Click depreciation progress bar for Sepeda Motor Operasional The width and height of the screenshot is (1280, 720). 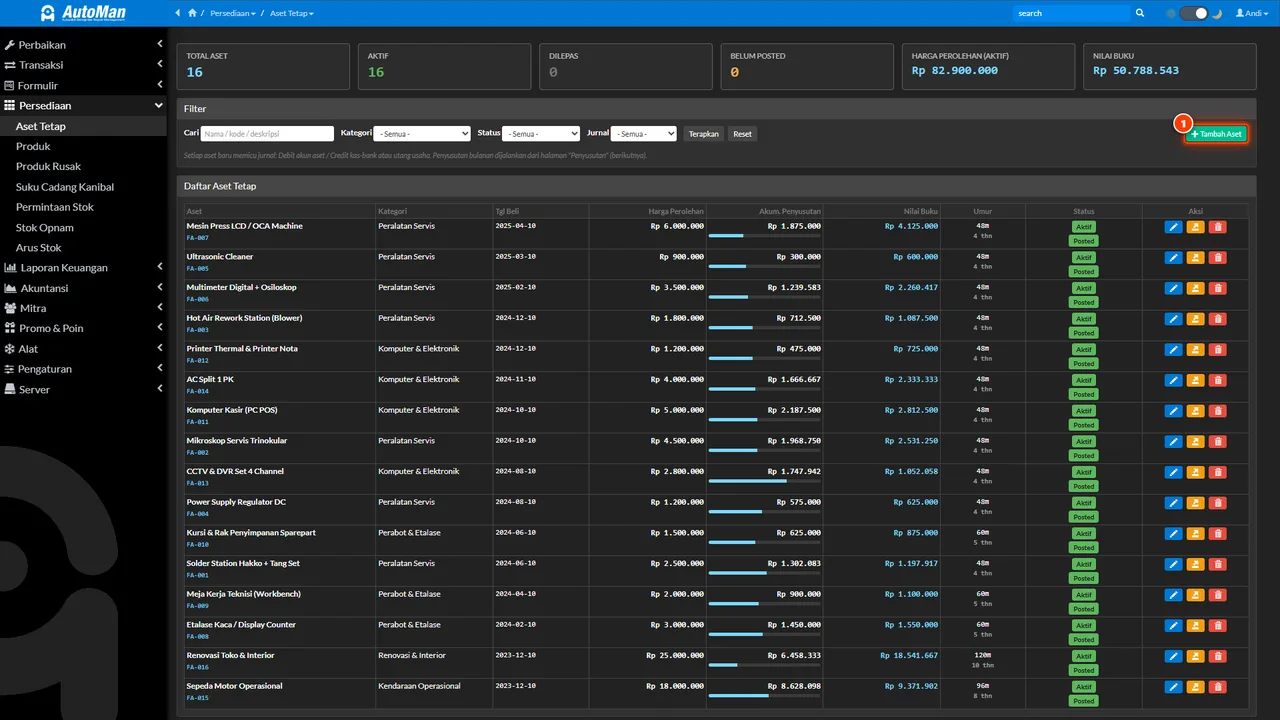[764, 695]
